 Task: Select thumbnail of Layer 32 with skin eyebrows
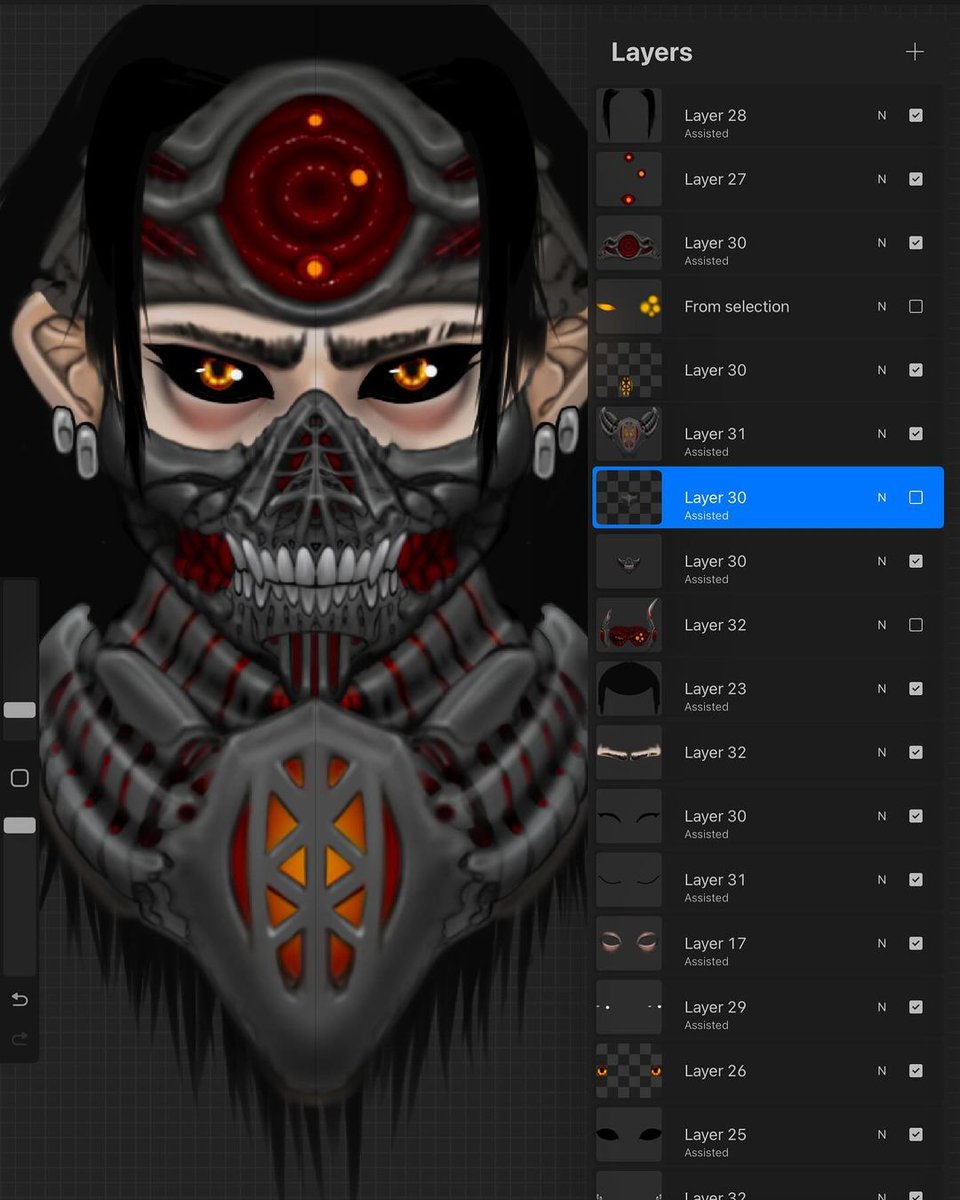pos(629,752)
